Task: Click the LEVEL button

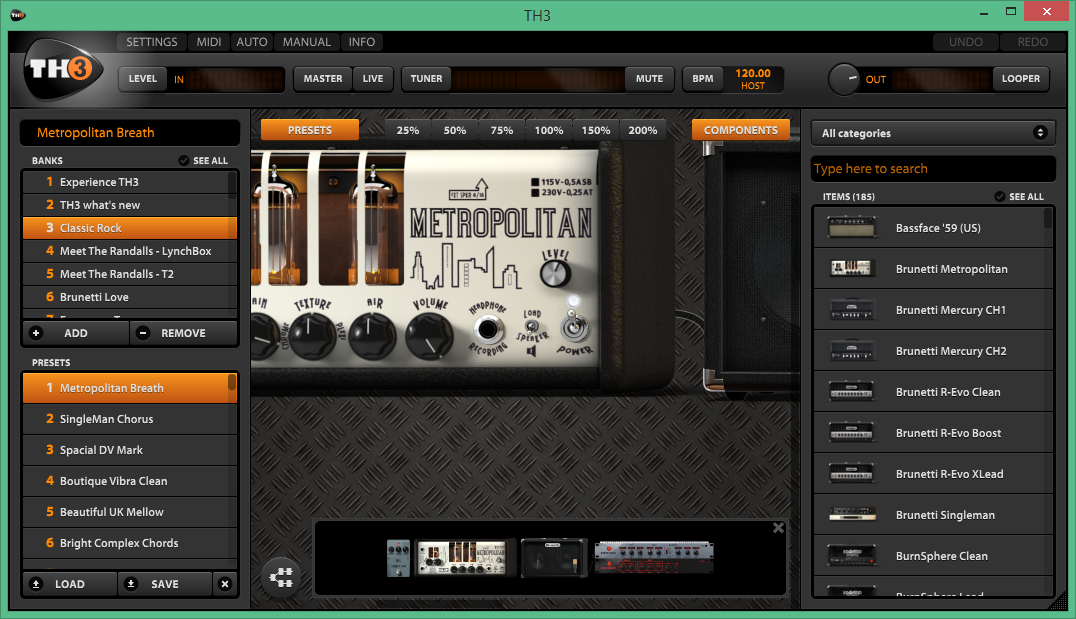Action: pyautogui.click(x=143, y=79)
